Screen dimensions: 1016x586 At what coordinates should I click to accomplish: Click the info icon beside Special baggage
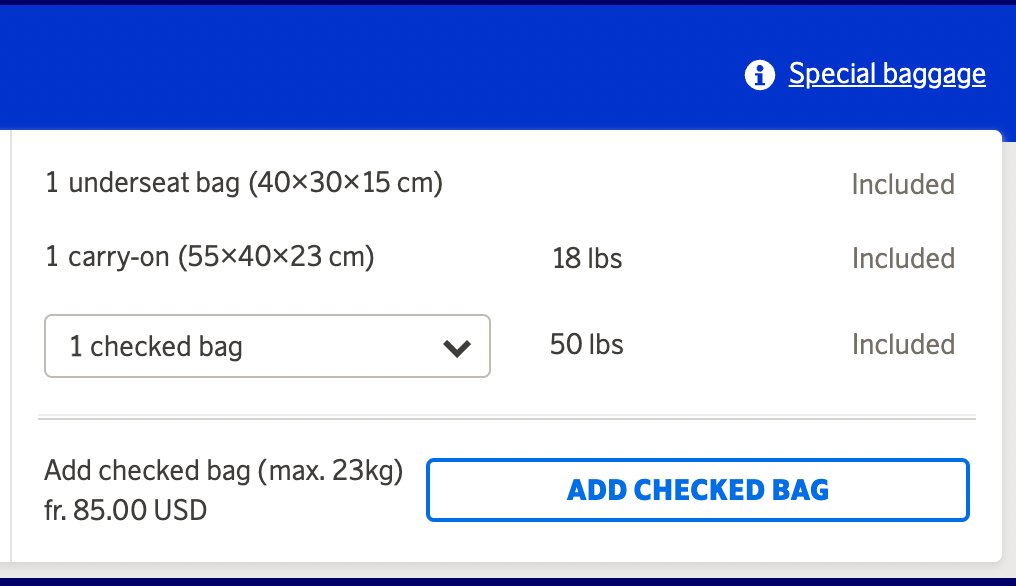pyautogui.click(x=760, y=74)
